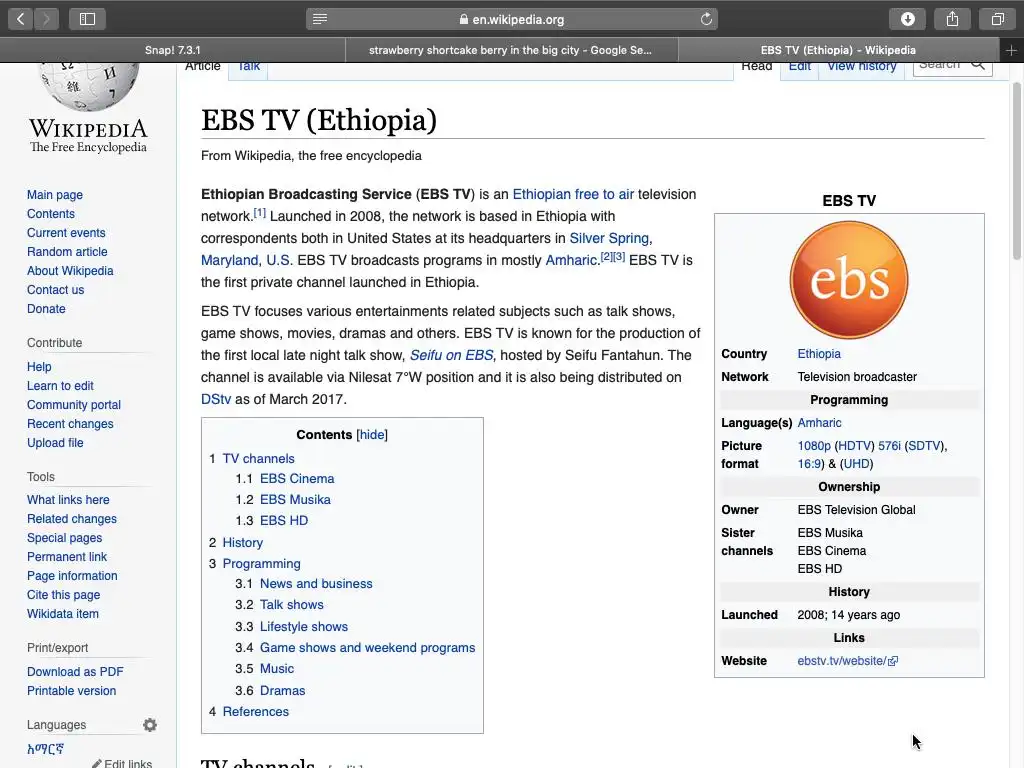Screen dimensions: 1024x768
Task: Open Wikidata item link
Action: [x=63, y=614]
